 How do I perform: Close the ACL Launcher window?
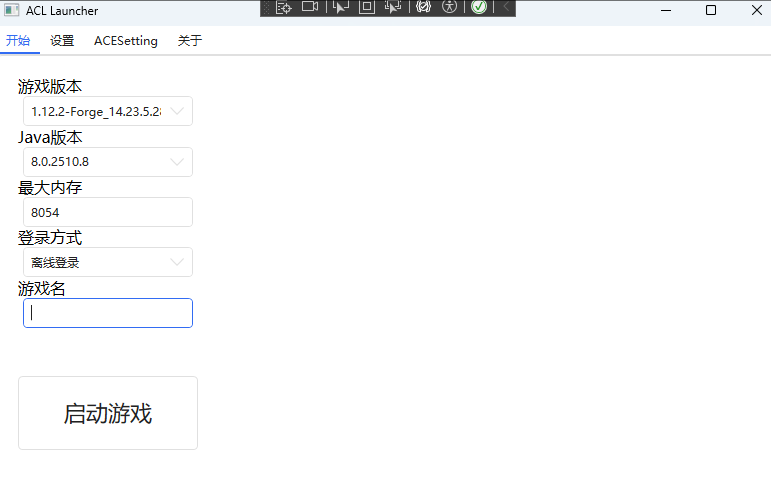click(757, 10)
